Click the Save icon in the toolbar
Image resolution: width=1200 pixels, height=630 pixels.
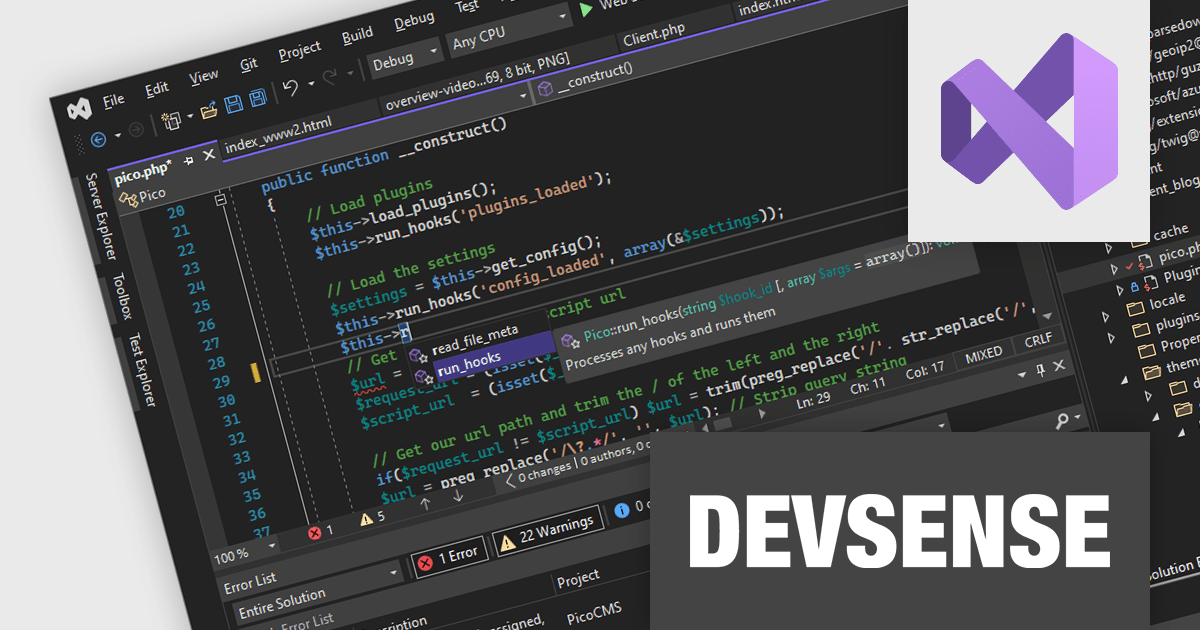[234, 103]
